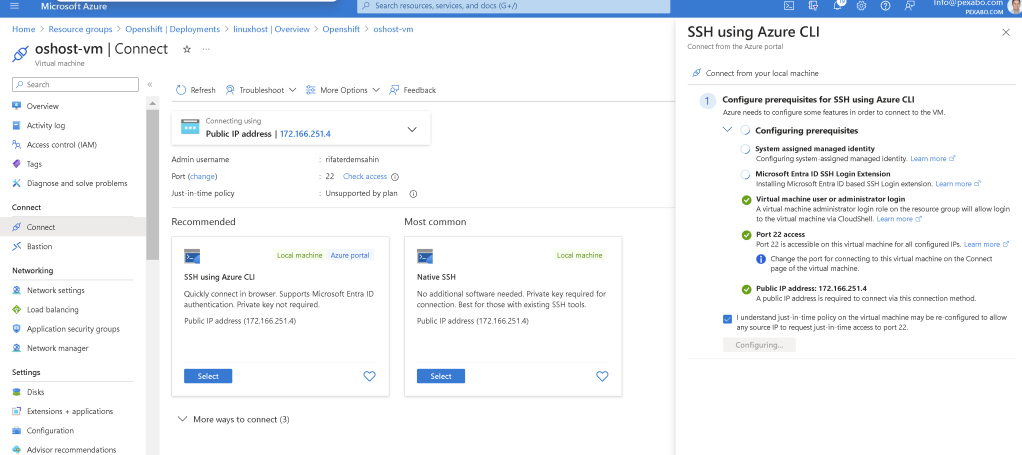
Task: Collapse the left sidebar with double chevron
Action: 150,84
